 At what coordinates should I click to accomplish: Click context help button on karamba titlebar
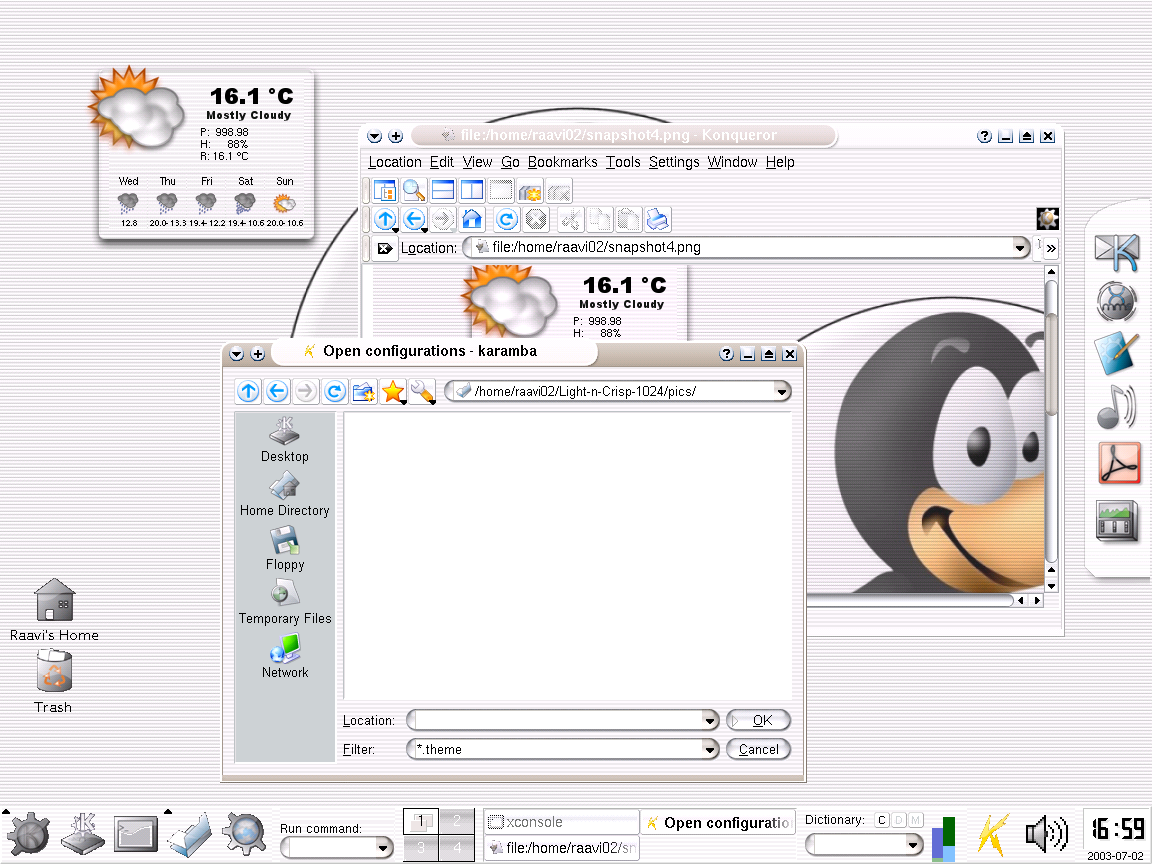tap(726, 354)
